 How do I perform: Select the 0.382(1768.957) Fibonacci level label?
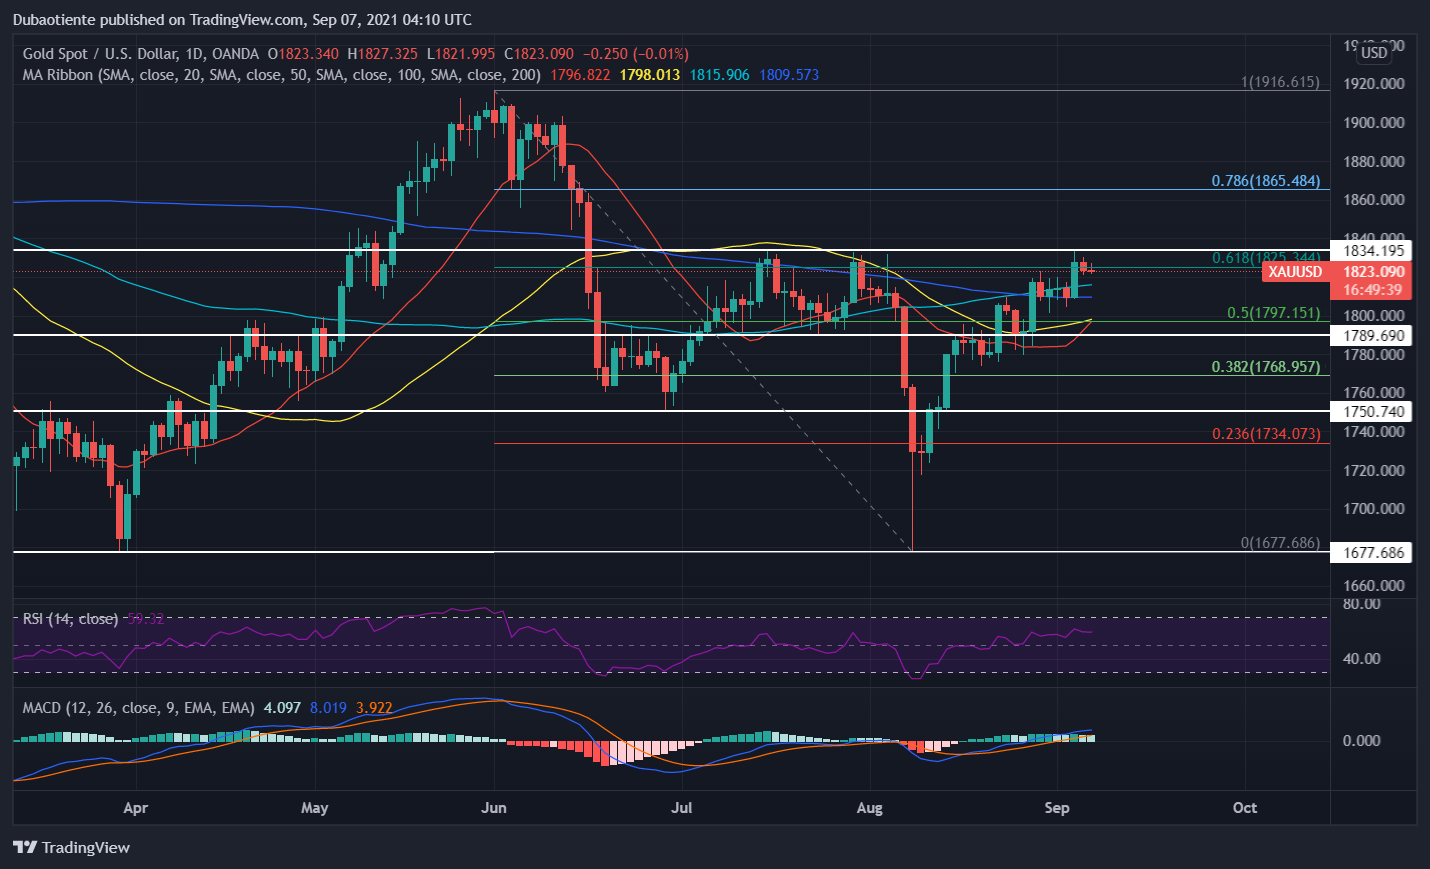1266,367
